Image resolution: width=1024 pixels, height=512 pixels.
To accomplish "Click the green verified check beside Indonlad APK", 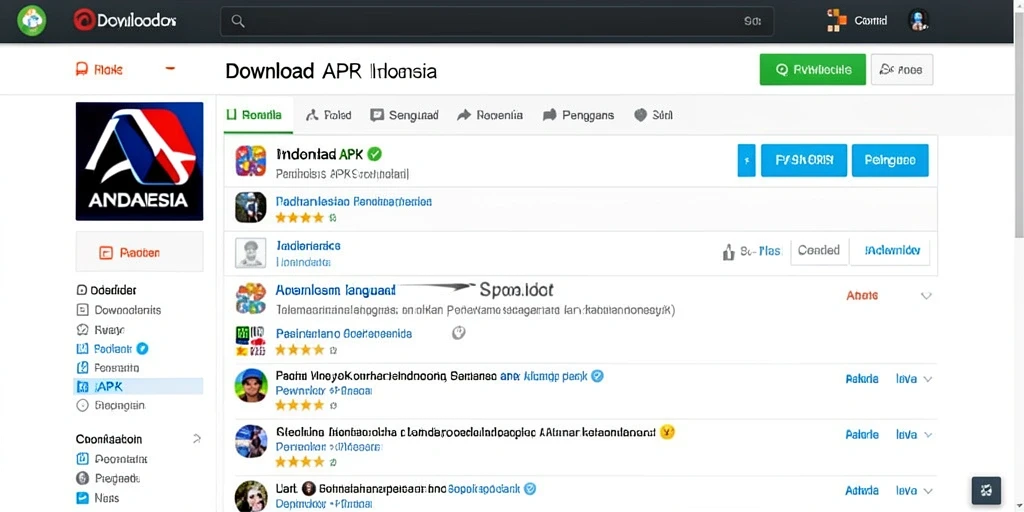I will (375, 154).
